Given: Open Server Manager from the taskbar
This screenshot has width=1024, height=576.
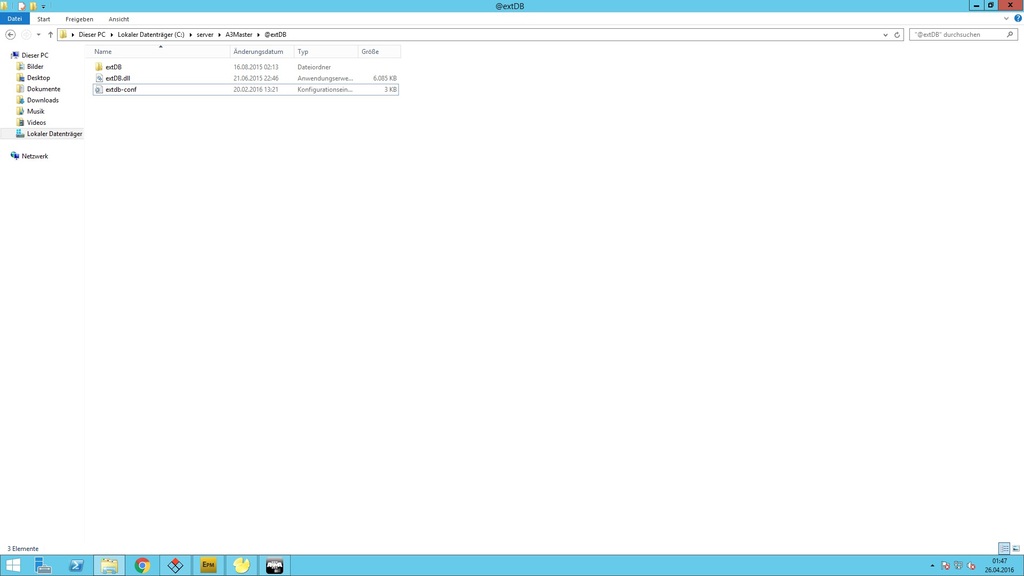Looking at the screenshot, I should 43,566.
